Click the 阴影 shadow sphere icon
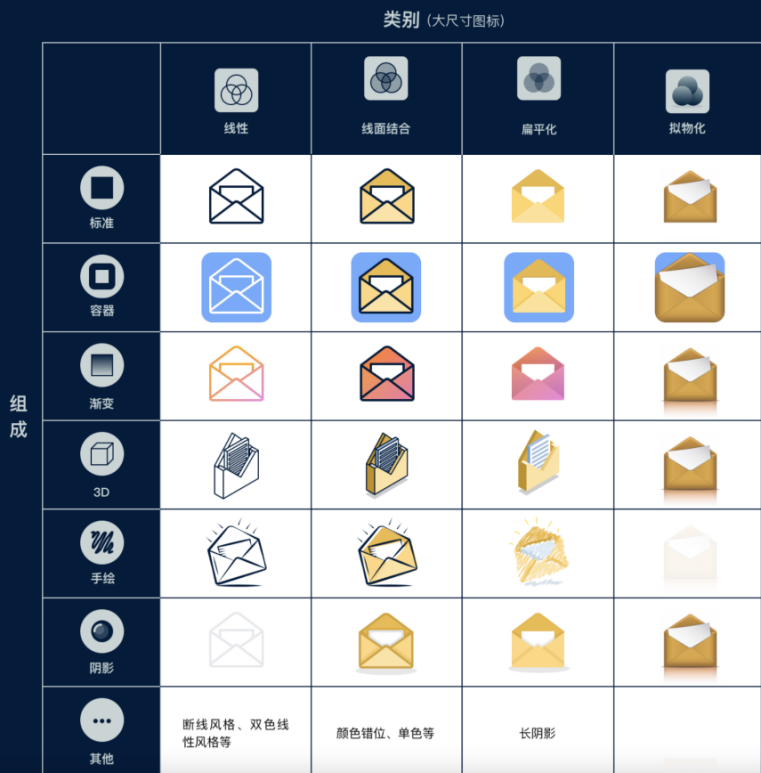The height and width of the screenshot is (773, 761). pos(102,632)
